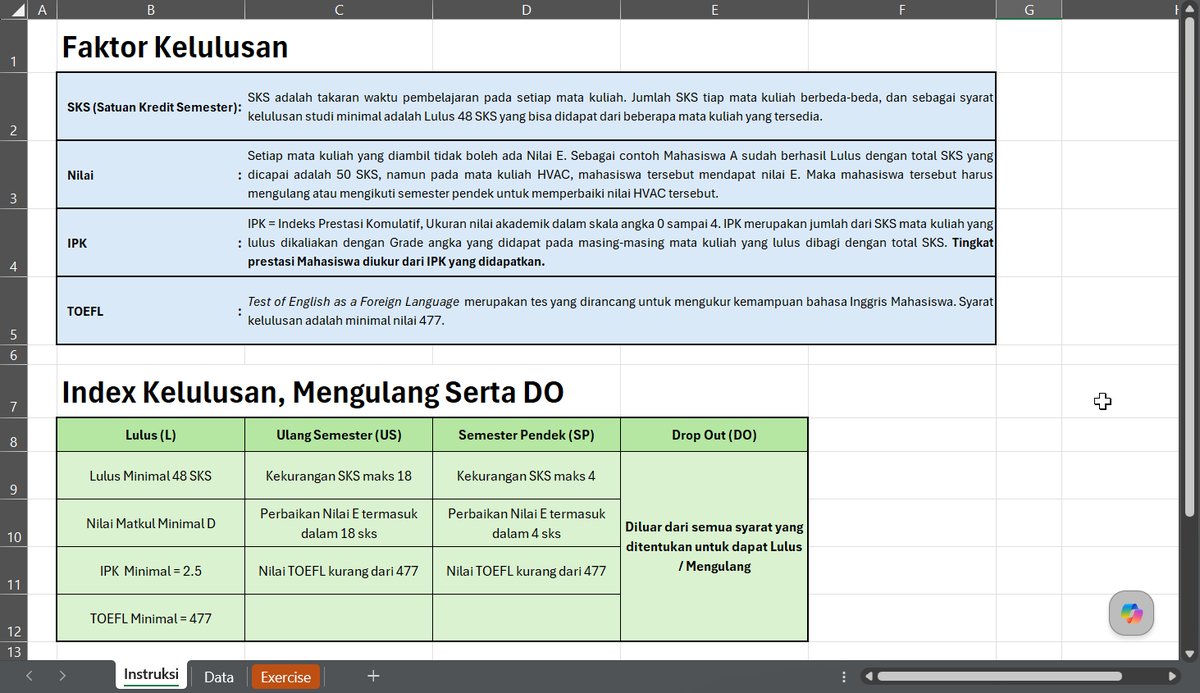Click 'Perbaikan Nilai E termasuk dalam 4 sks'
Image resolution: width=1200 pixels, height=693 pixels.
[526, 523]
